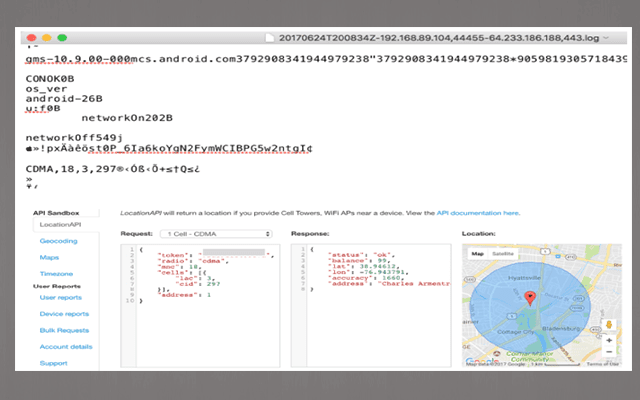The width and height of the screenshot is (640, 400).
Task: Click the red location marker on map
Action: click(530, 297)
